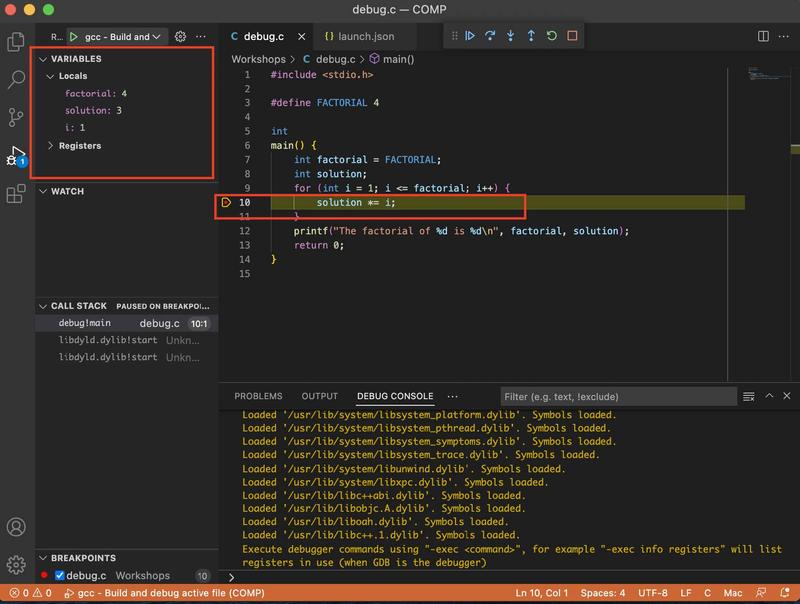Collapse the Locals variable section
Screen dimensions: 800x604
click(51, 76)
